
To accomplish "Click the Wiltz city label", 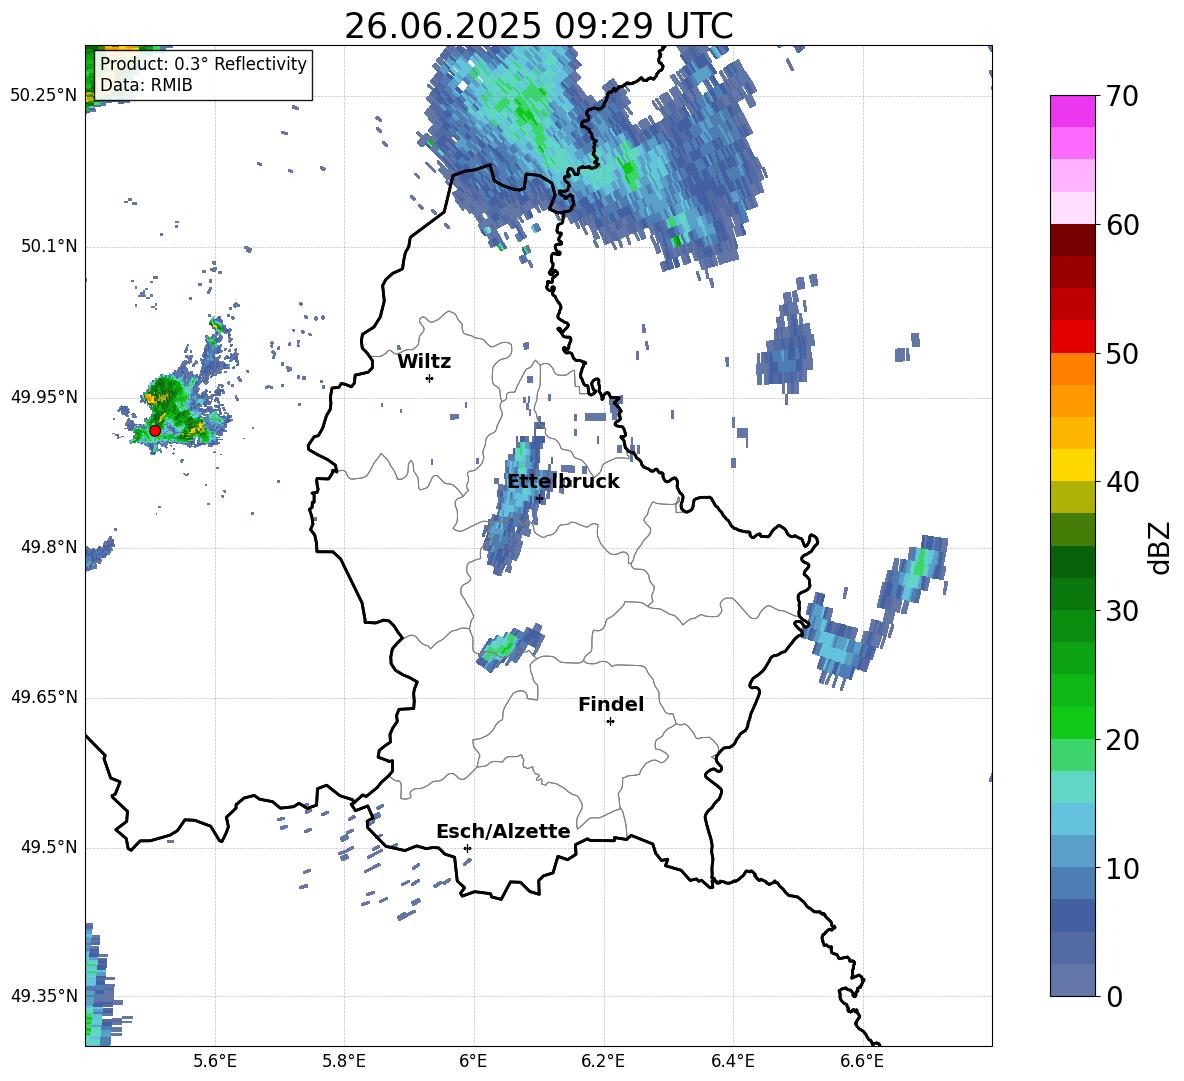I will [424, 362].
